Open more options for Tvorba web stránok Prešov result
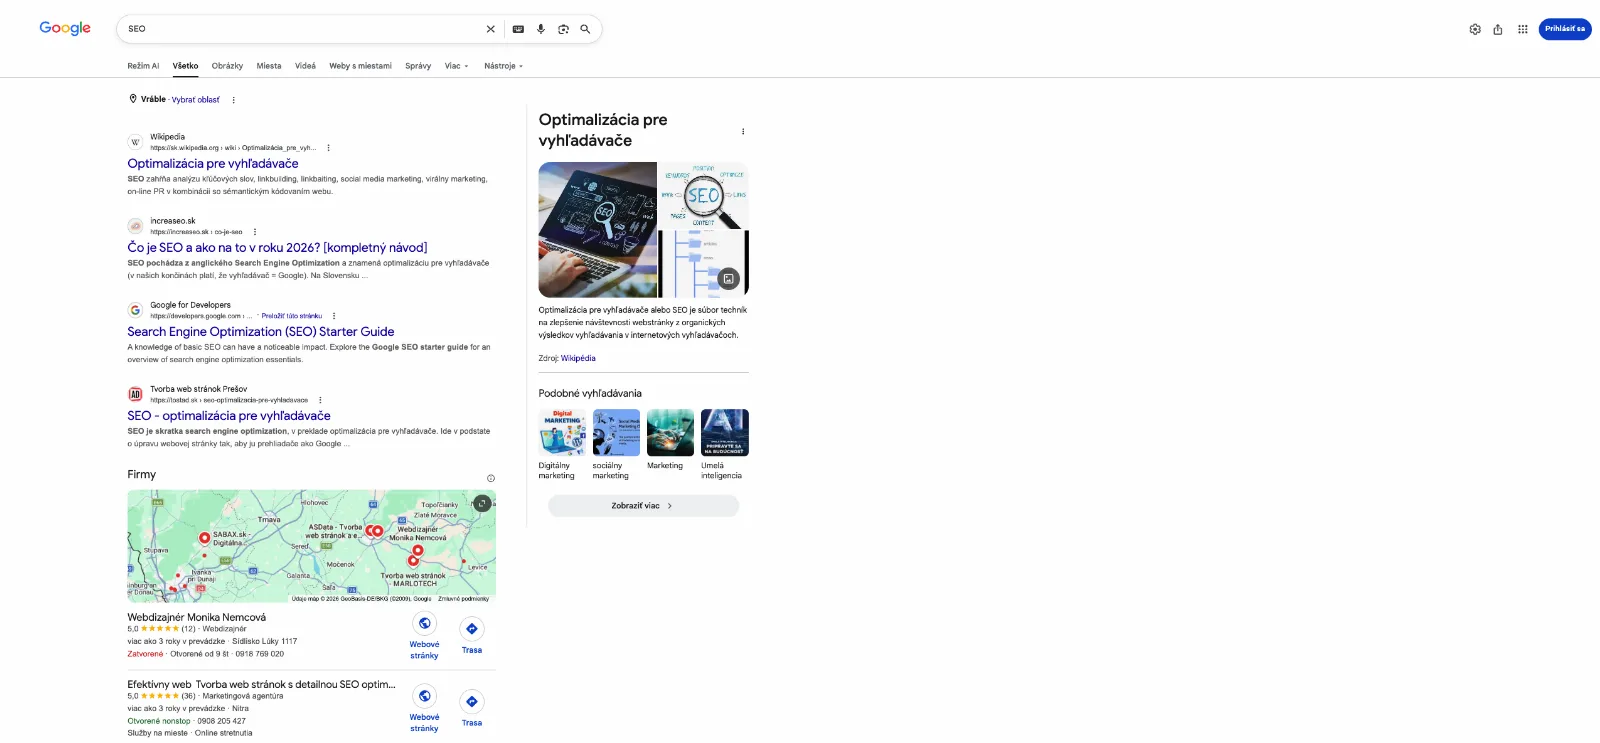 coord(320,400)
